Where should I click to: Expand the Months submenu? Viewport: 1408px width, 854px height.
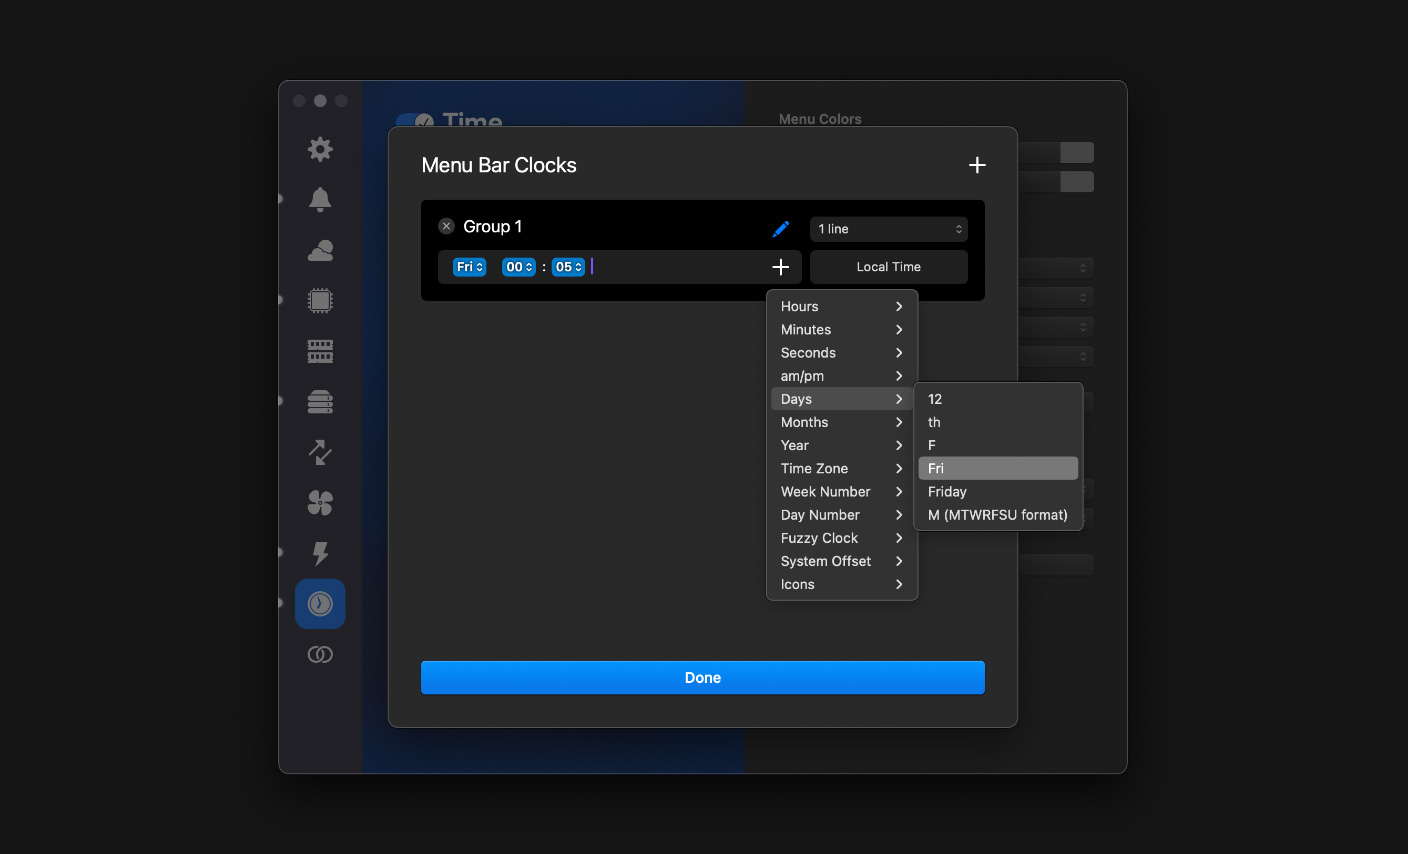coord(842,422)
